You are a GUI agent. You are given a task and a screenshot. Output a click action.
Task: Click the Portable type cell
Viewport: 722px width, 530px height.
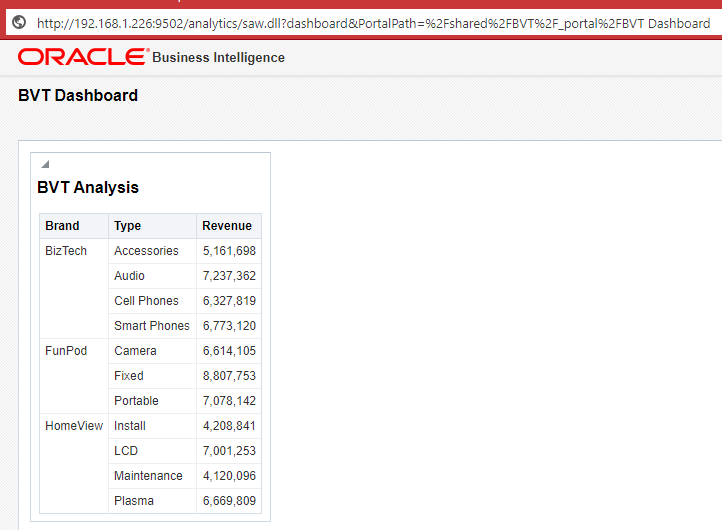[152, 401]
